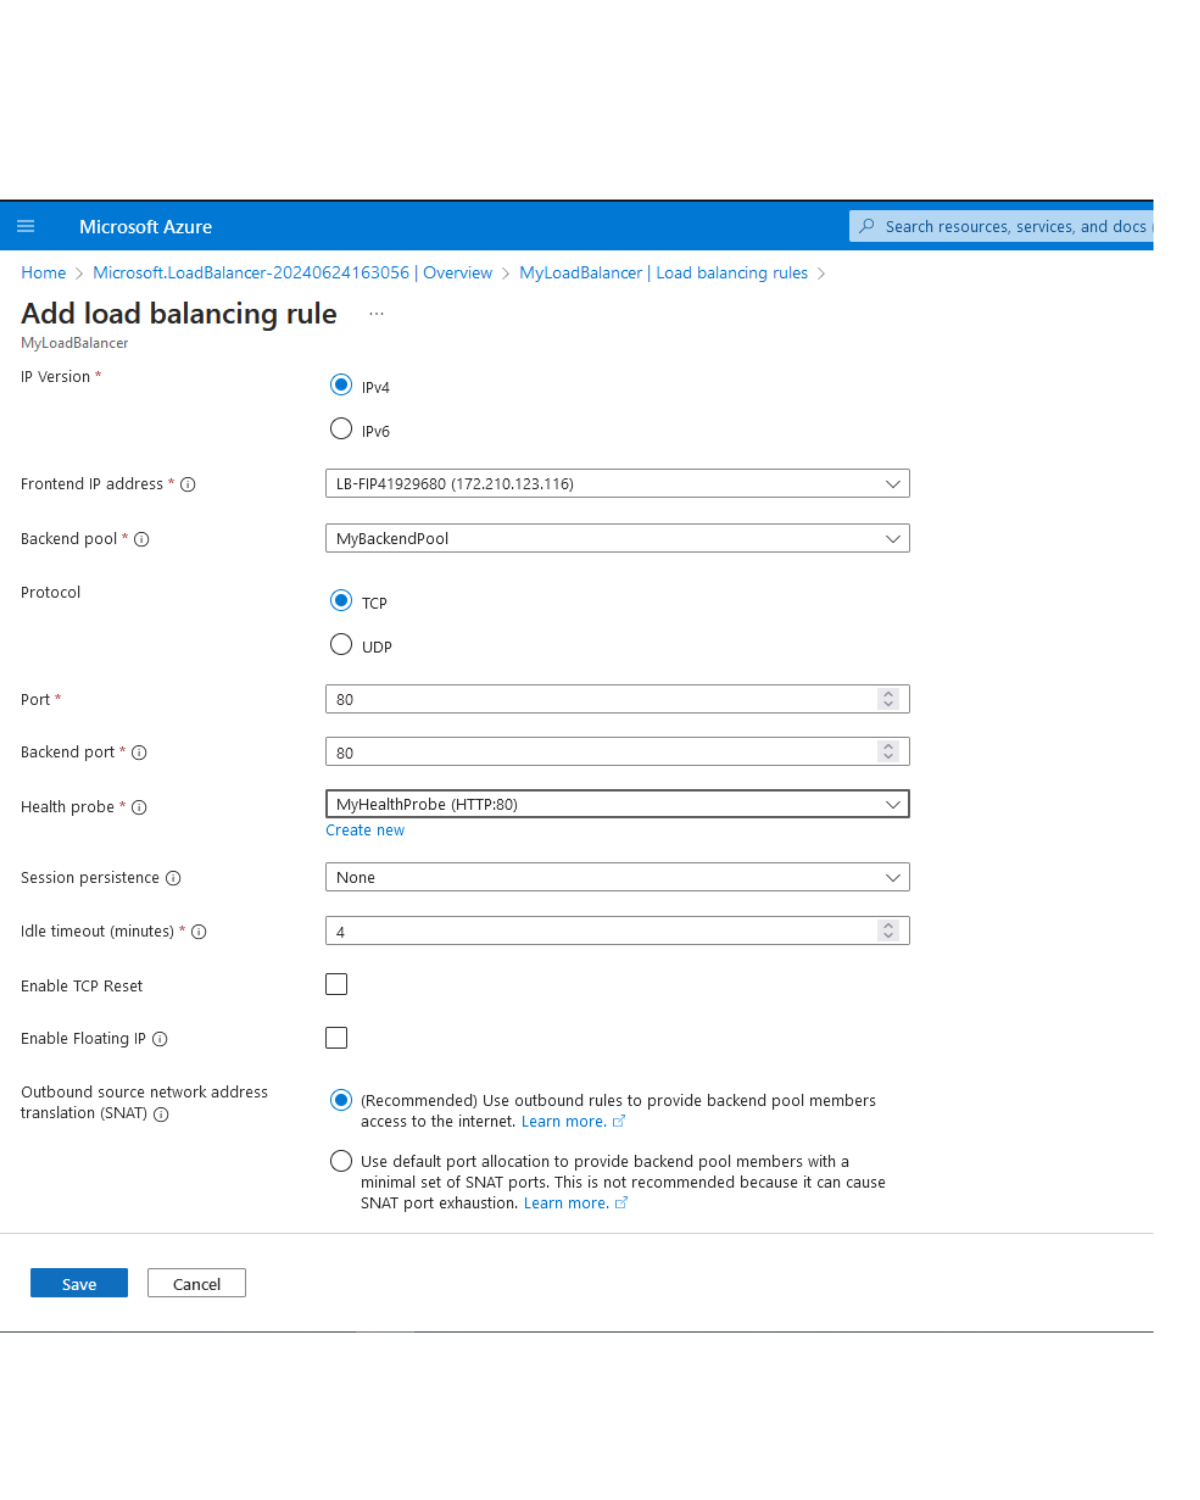Screen dimensions: 1200x1500
Task: Open the Backend pool dropdown
Action: [617, 538]
